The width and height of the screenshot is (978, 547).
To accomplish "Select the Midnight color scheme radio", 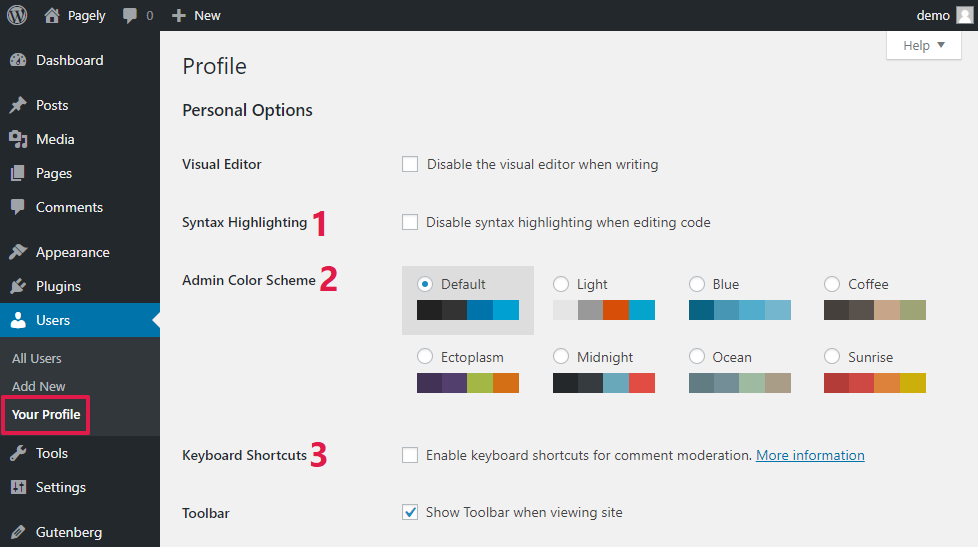I will click(561, 357).
